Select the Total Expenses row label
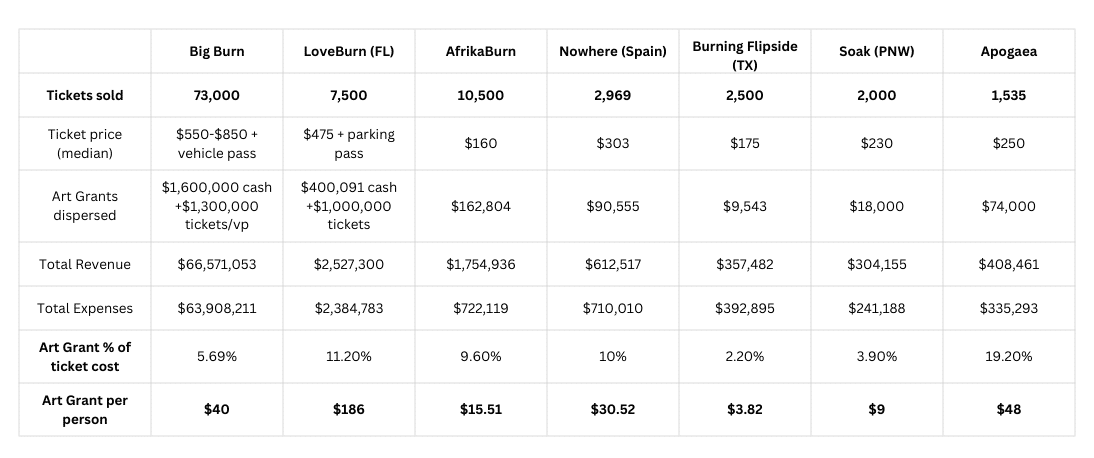 pyautogui.click(x=84, y=308)
